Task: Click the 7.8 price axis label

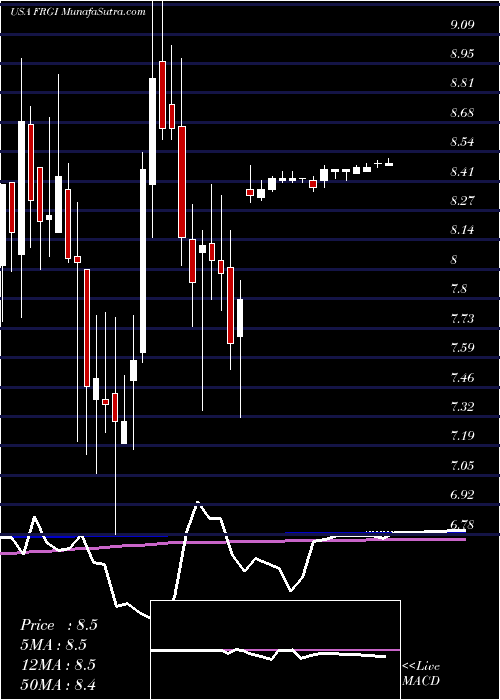Action: tap(459, 289)
